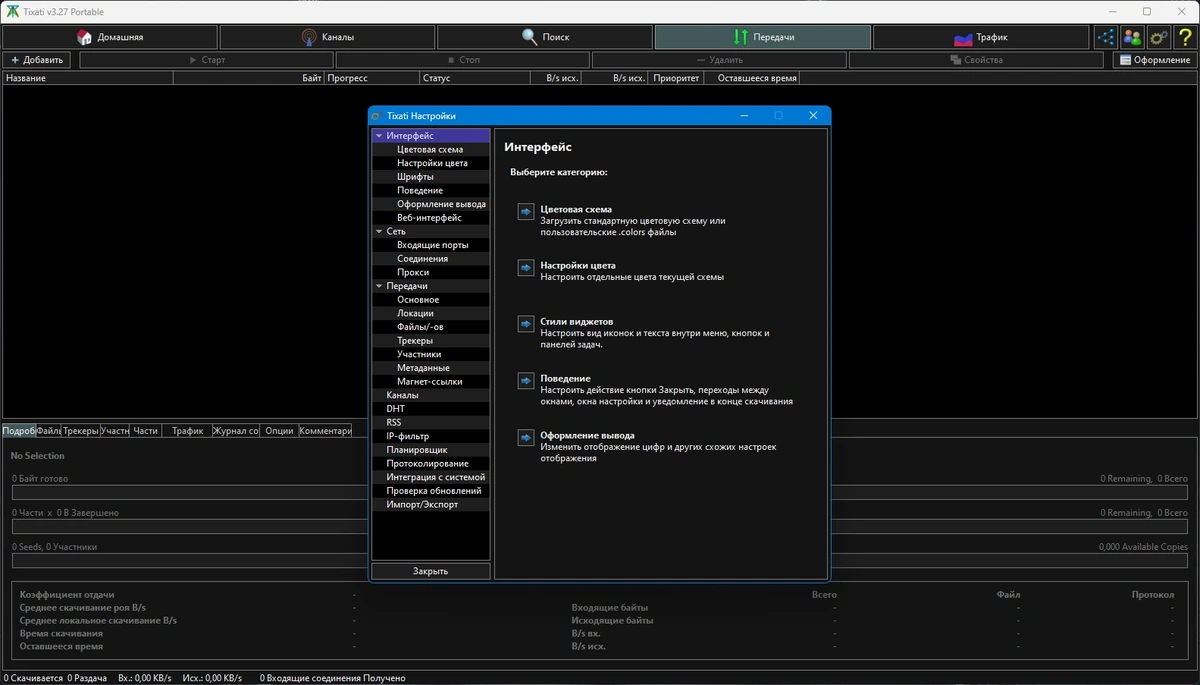Viewport: 1200px width, 685px height.
Task: Click arrow icon beside Оформление вывода description
Action: (x=526, y=437)
